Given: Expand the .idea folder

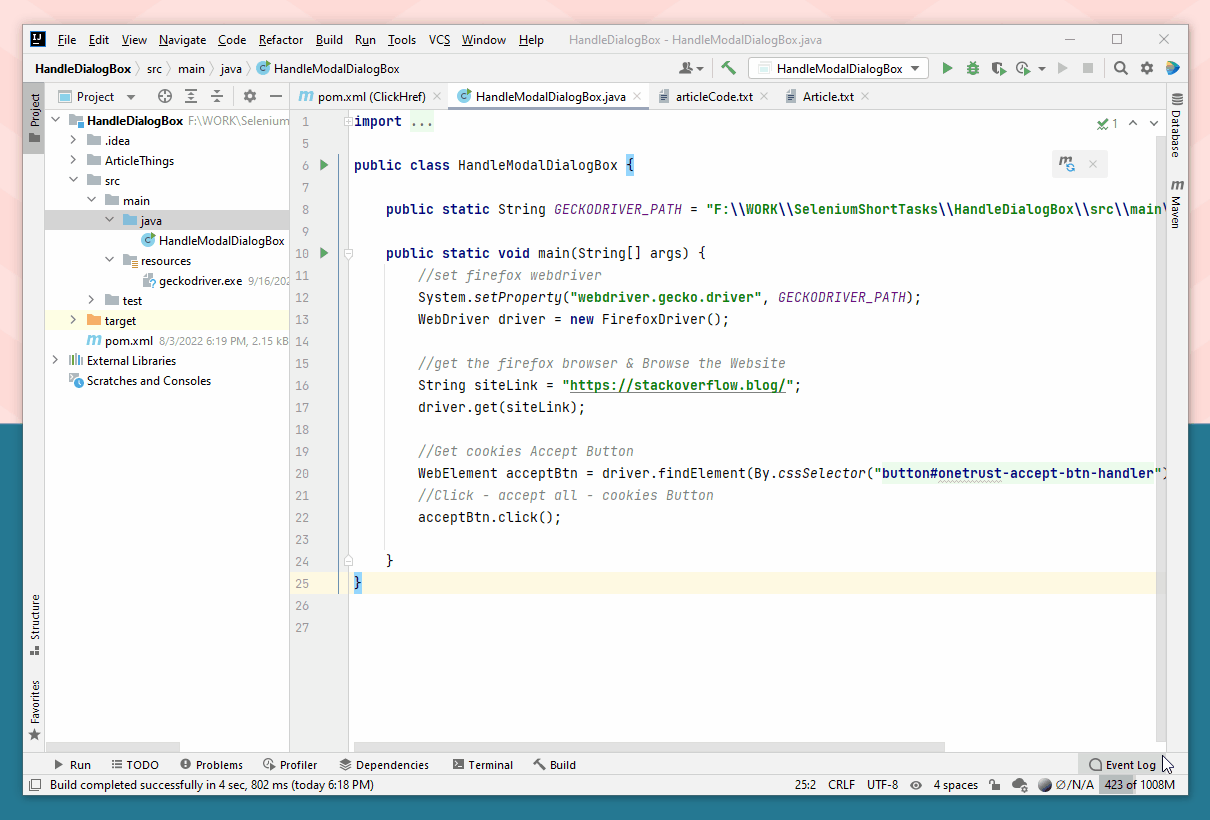Looking at the screenshot, I should coord(73,140).
